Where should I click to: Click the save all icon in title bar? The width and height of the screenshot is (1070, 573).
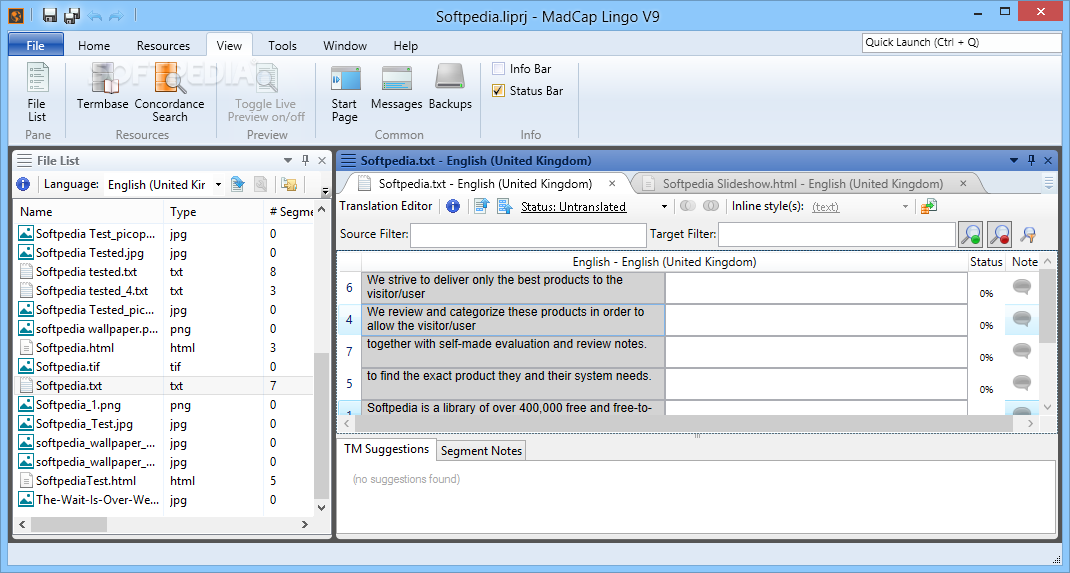coord(72,15)
